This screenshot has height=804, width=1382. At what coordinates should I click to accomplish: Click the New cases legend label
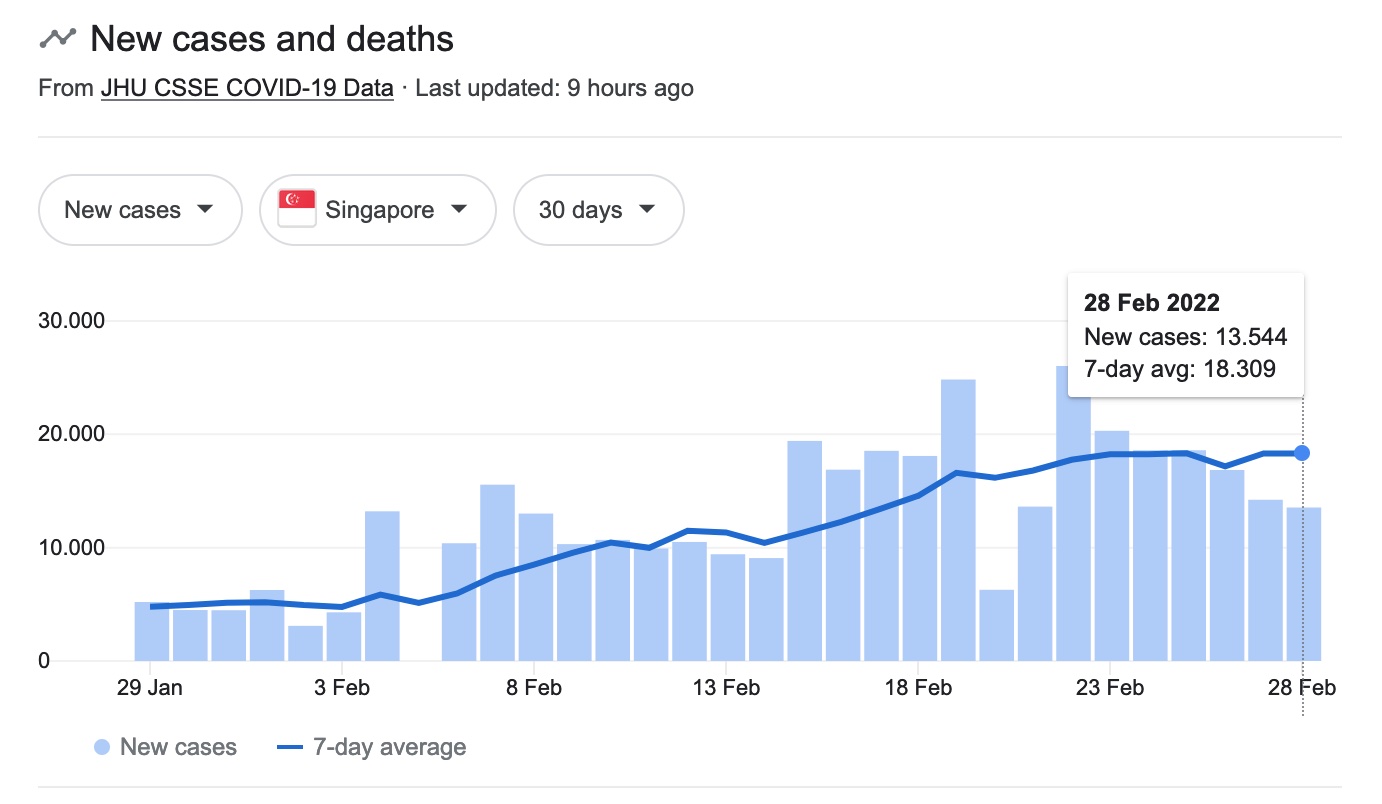(178, 747)
